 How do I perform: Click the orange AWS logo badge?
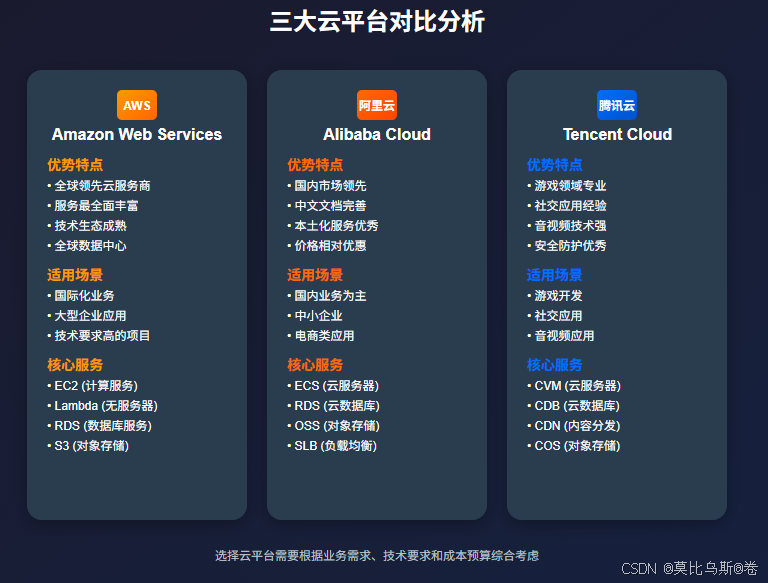click(137, 105)
